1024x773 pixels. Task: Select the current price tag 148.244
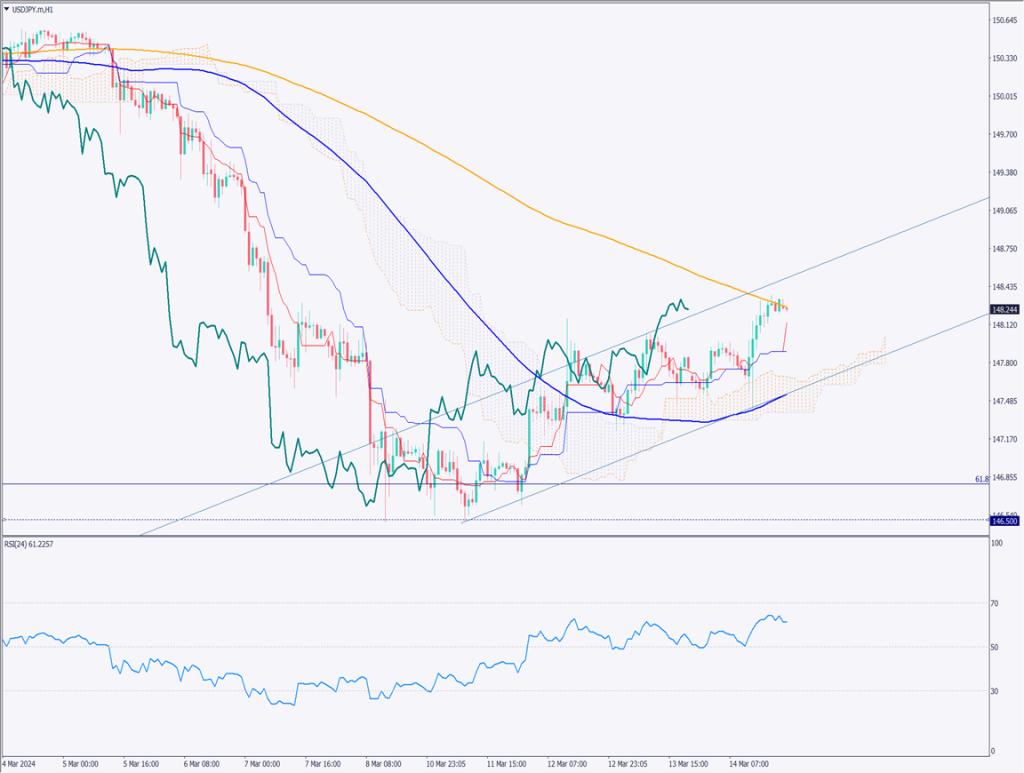coord(1003,311)
